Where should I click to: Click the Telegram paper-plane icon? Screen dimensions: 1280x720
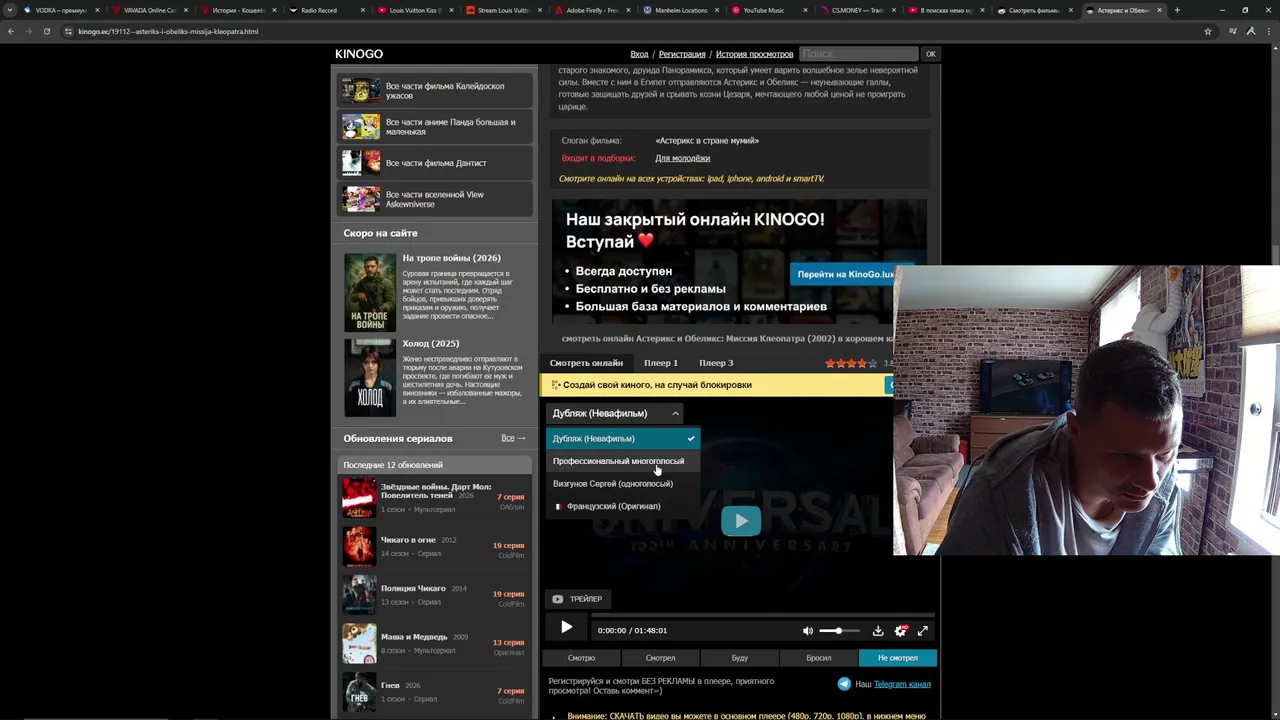(x=844, y=684)
